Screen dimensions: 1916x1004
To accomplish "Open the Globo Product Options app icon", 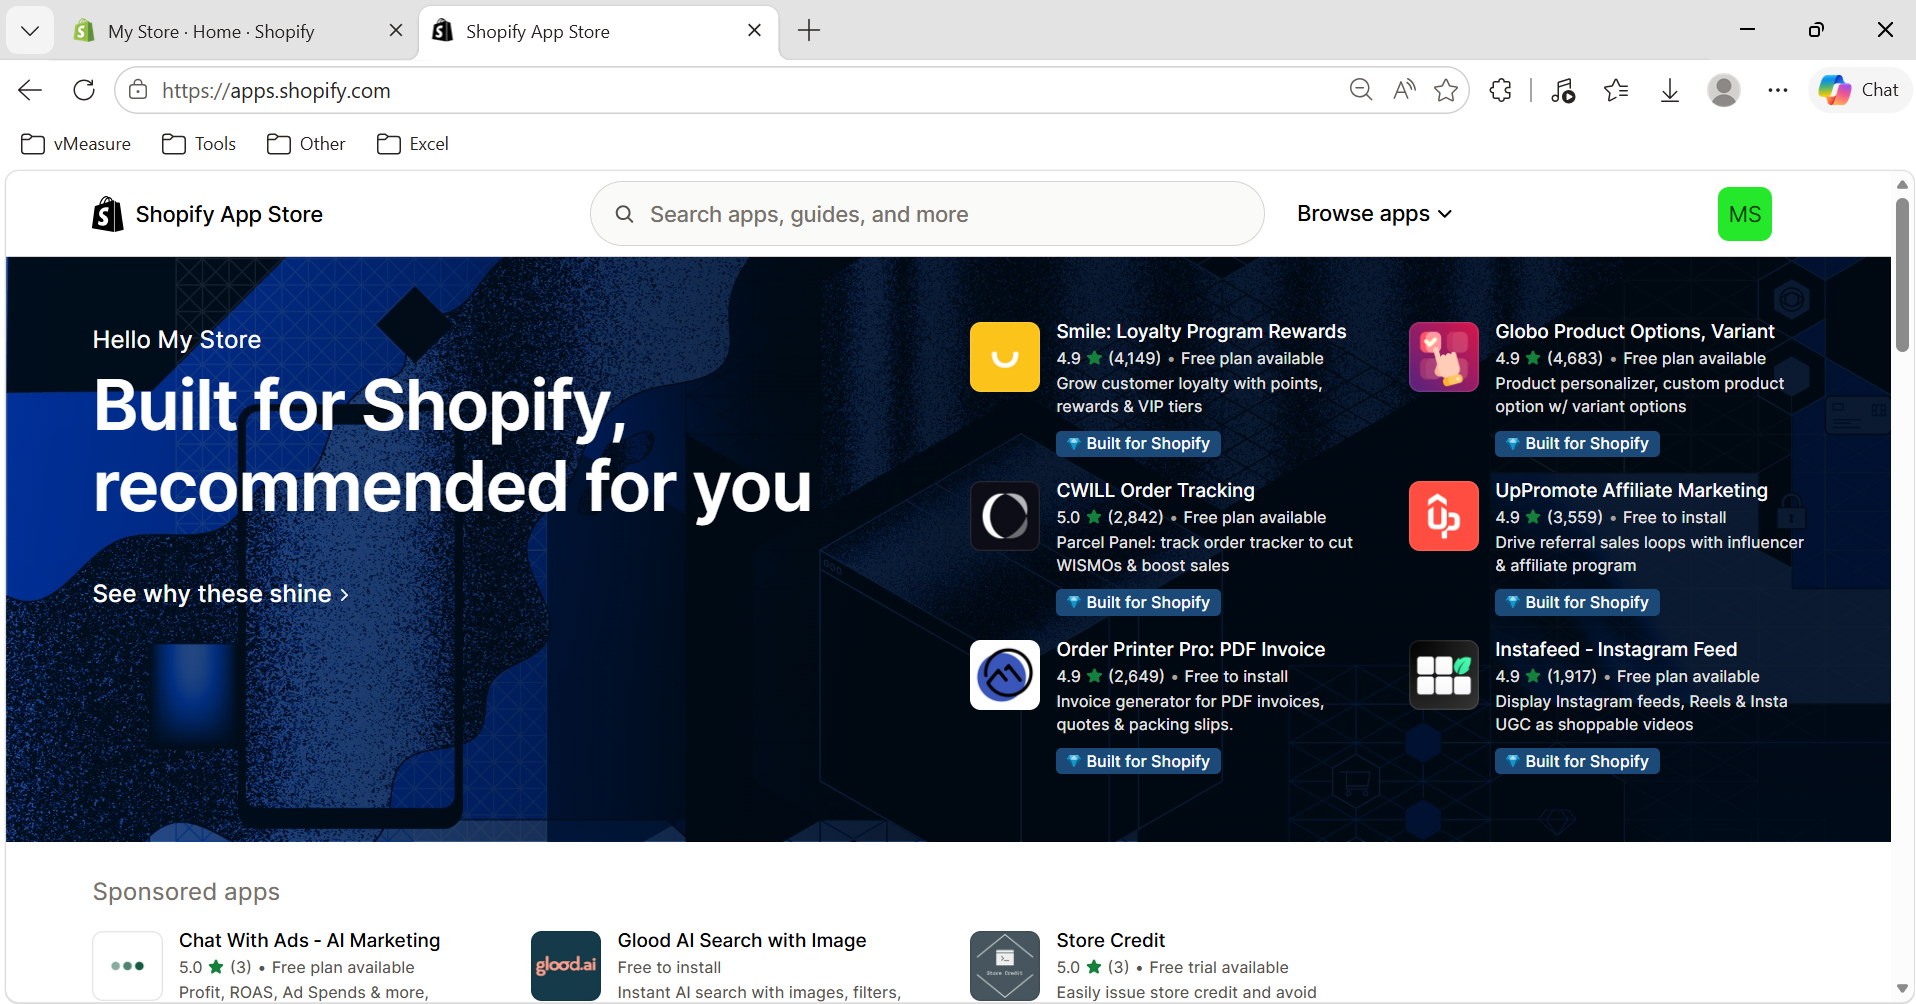I will pos(1443,357).
